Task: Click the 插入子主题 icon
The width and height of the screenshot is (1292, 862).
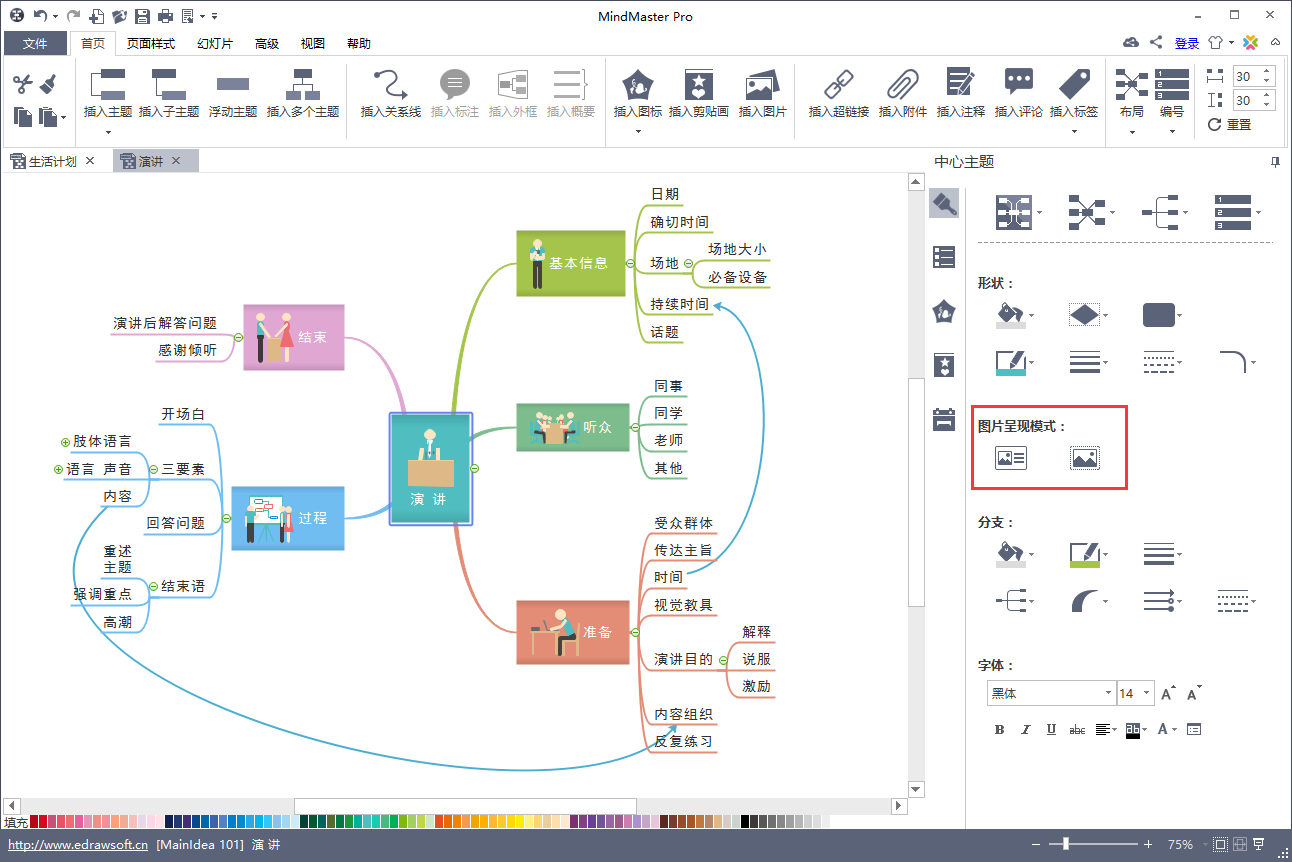Action: coord(168,84)
